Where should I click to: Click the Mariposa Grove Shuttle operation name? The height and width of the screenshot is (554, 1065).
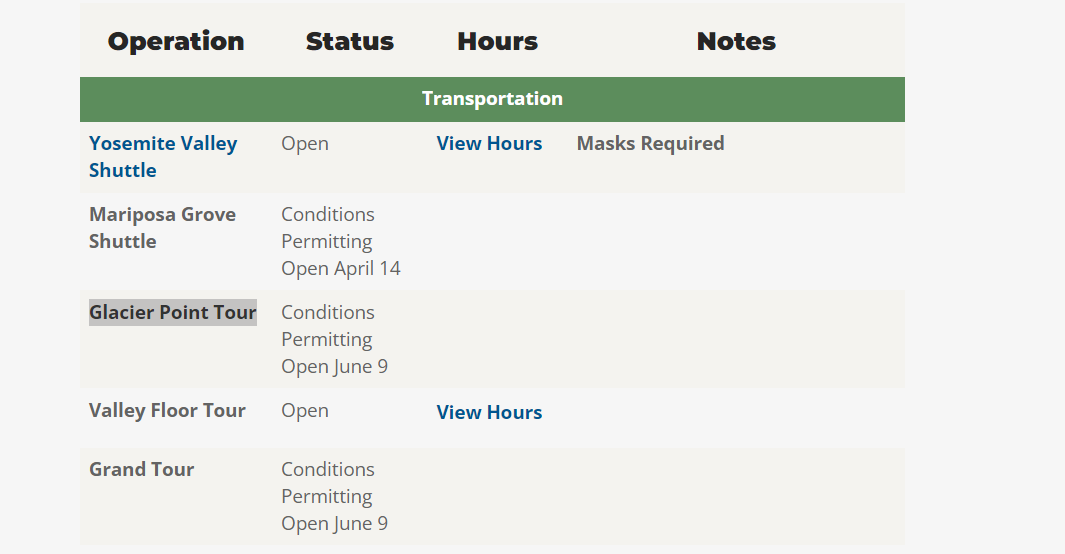(x=162, y=227)
